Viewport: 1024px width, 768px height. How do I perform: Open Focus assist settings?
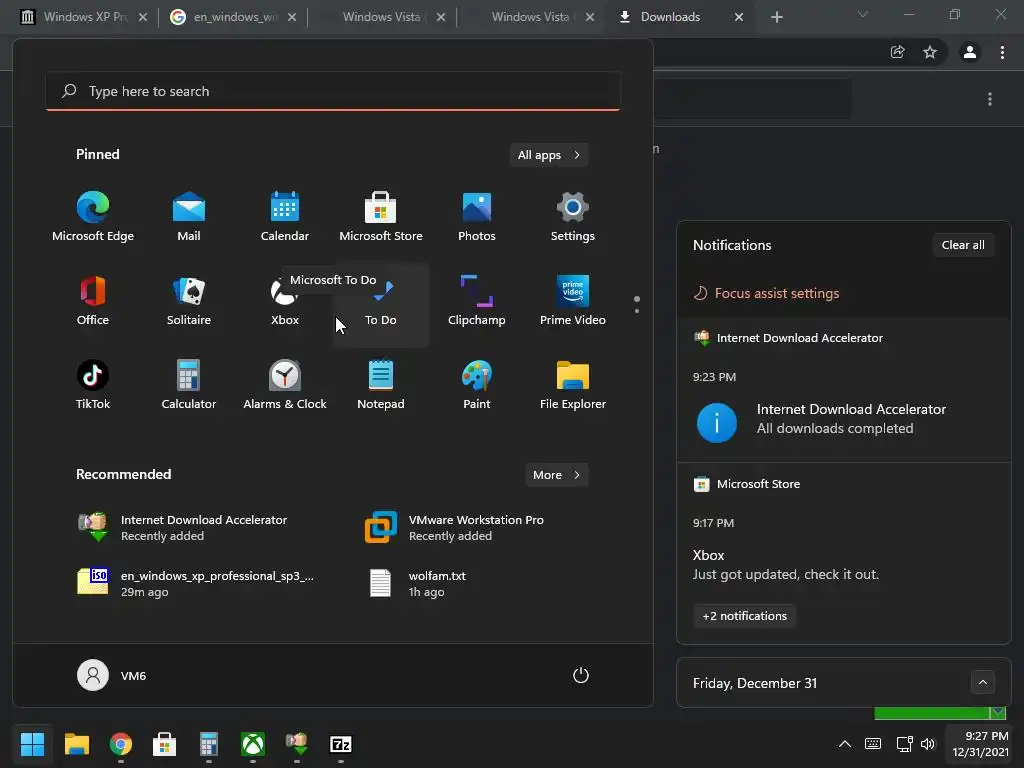click(767, 293)
